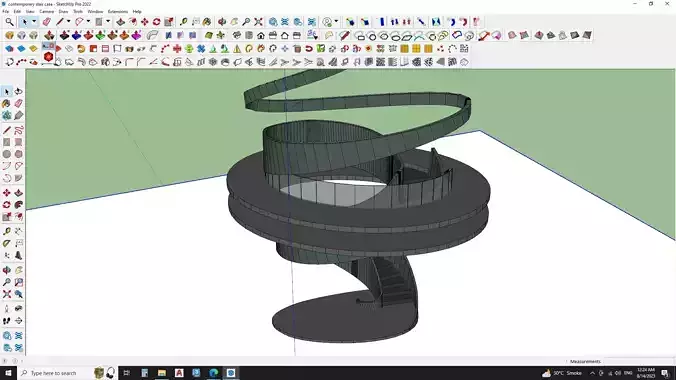Open AutoCAD from the taskbar

(179, 373)
